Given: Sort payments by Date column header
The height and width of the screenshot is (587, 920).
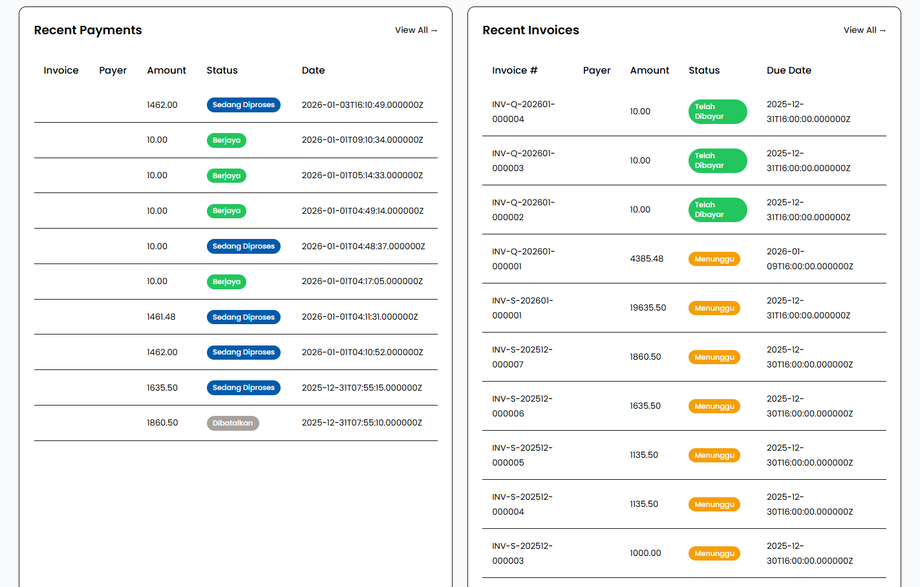Looking at the screenshot, I should click(313, 71).
